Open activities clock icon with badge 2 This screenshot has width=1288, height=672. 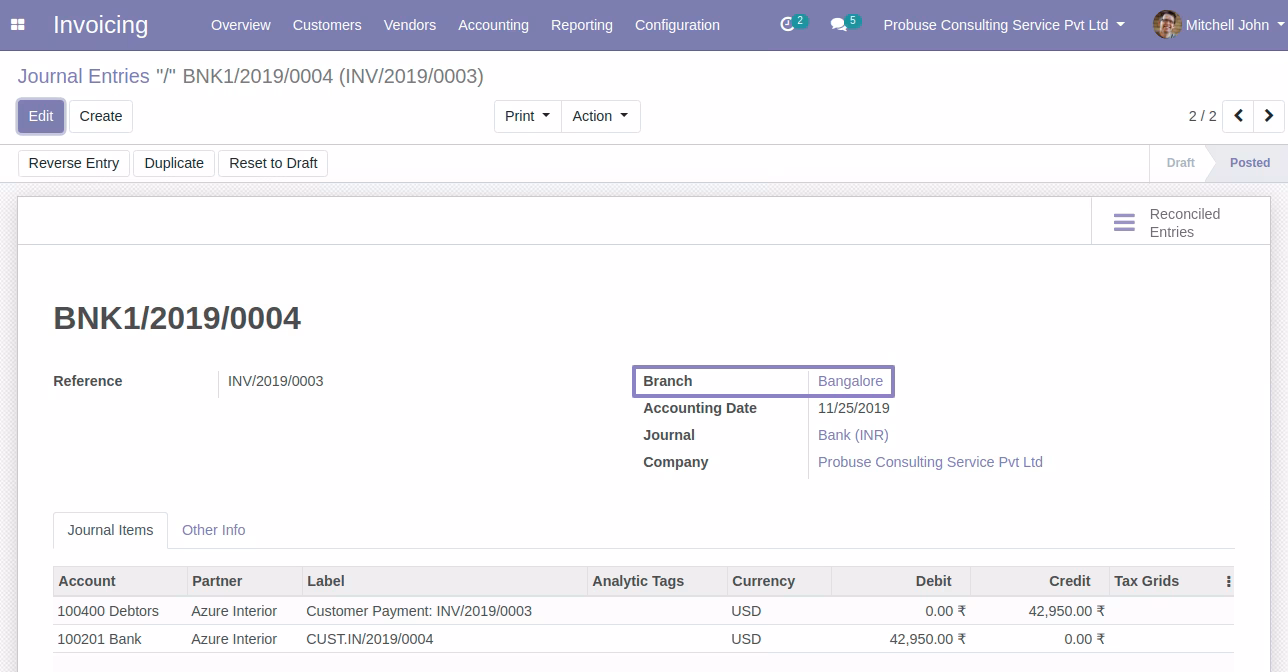point(793,24)
